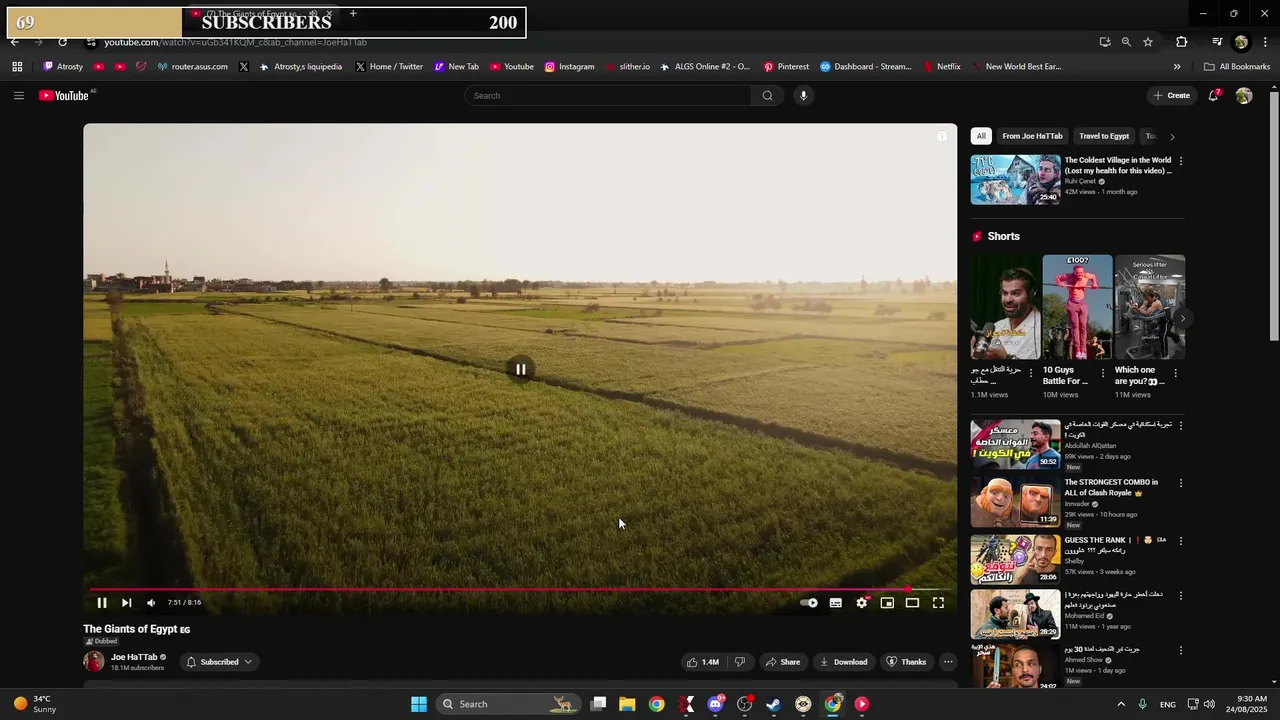Open GUESS THE RANK video
Screen dimensions: 1280x720
1015,560
